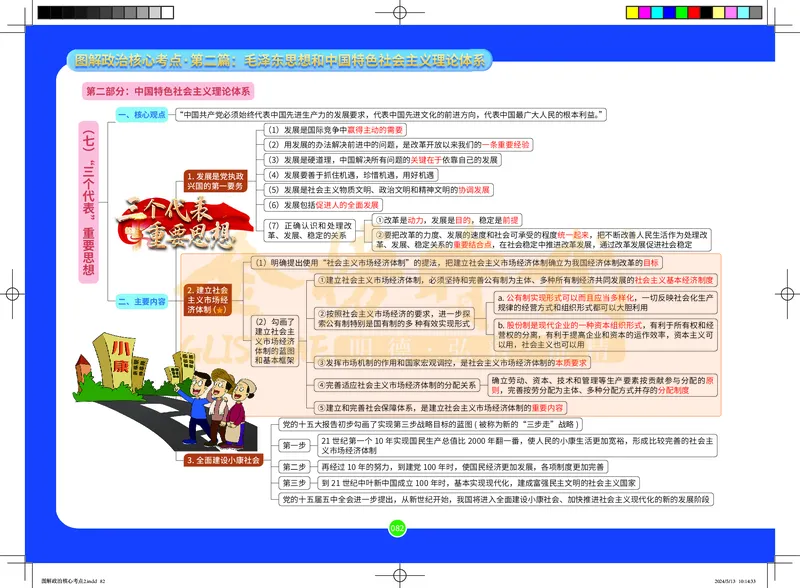Click the star symbol beside 建立社会主义市场经济体制

point(218,311)
